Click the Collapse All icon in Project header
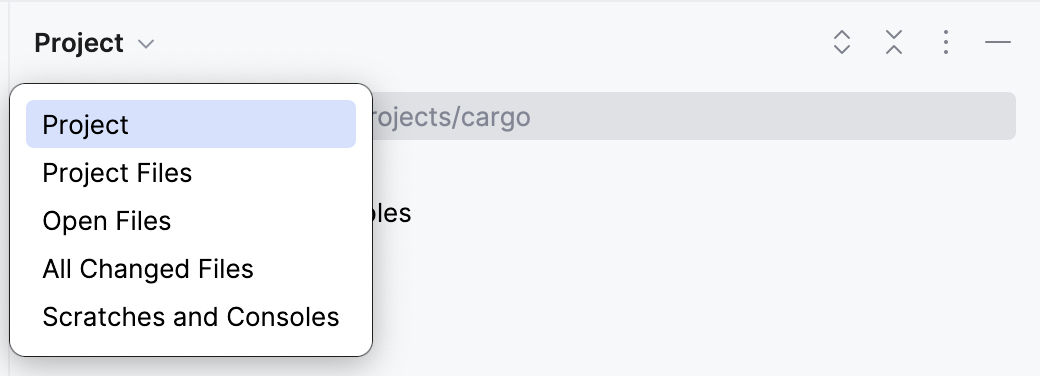 (x=893, y=42)
